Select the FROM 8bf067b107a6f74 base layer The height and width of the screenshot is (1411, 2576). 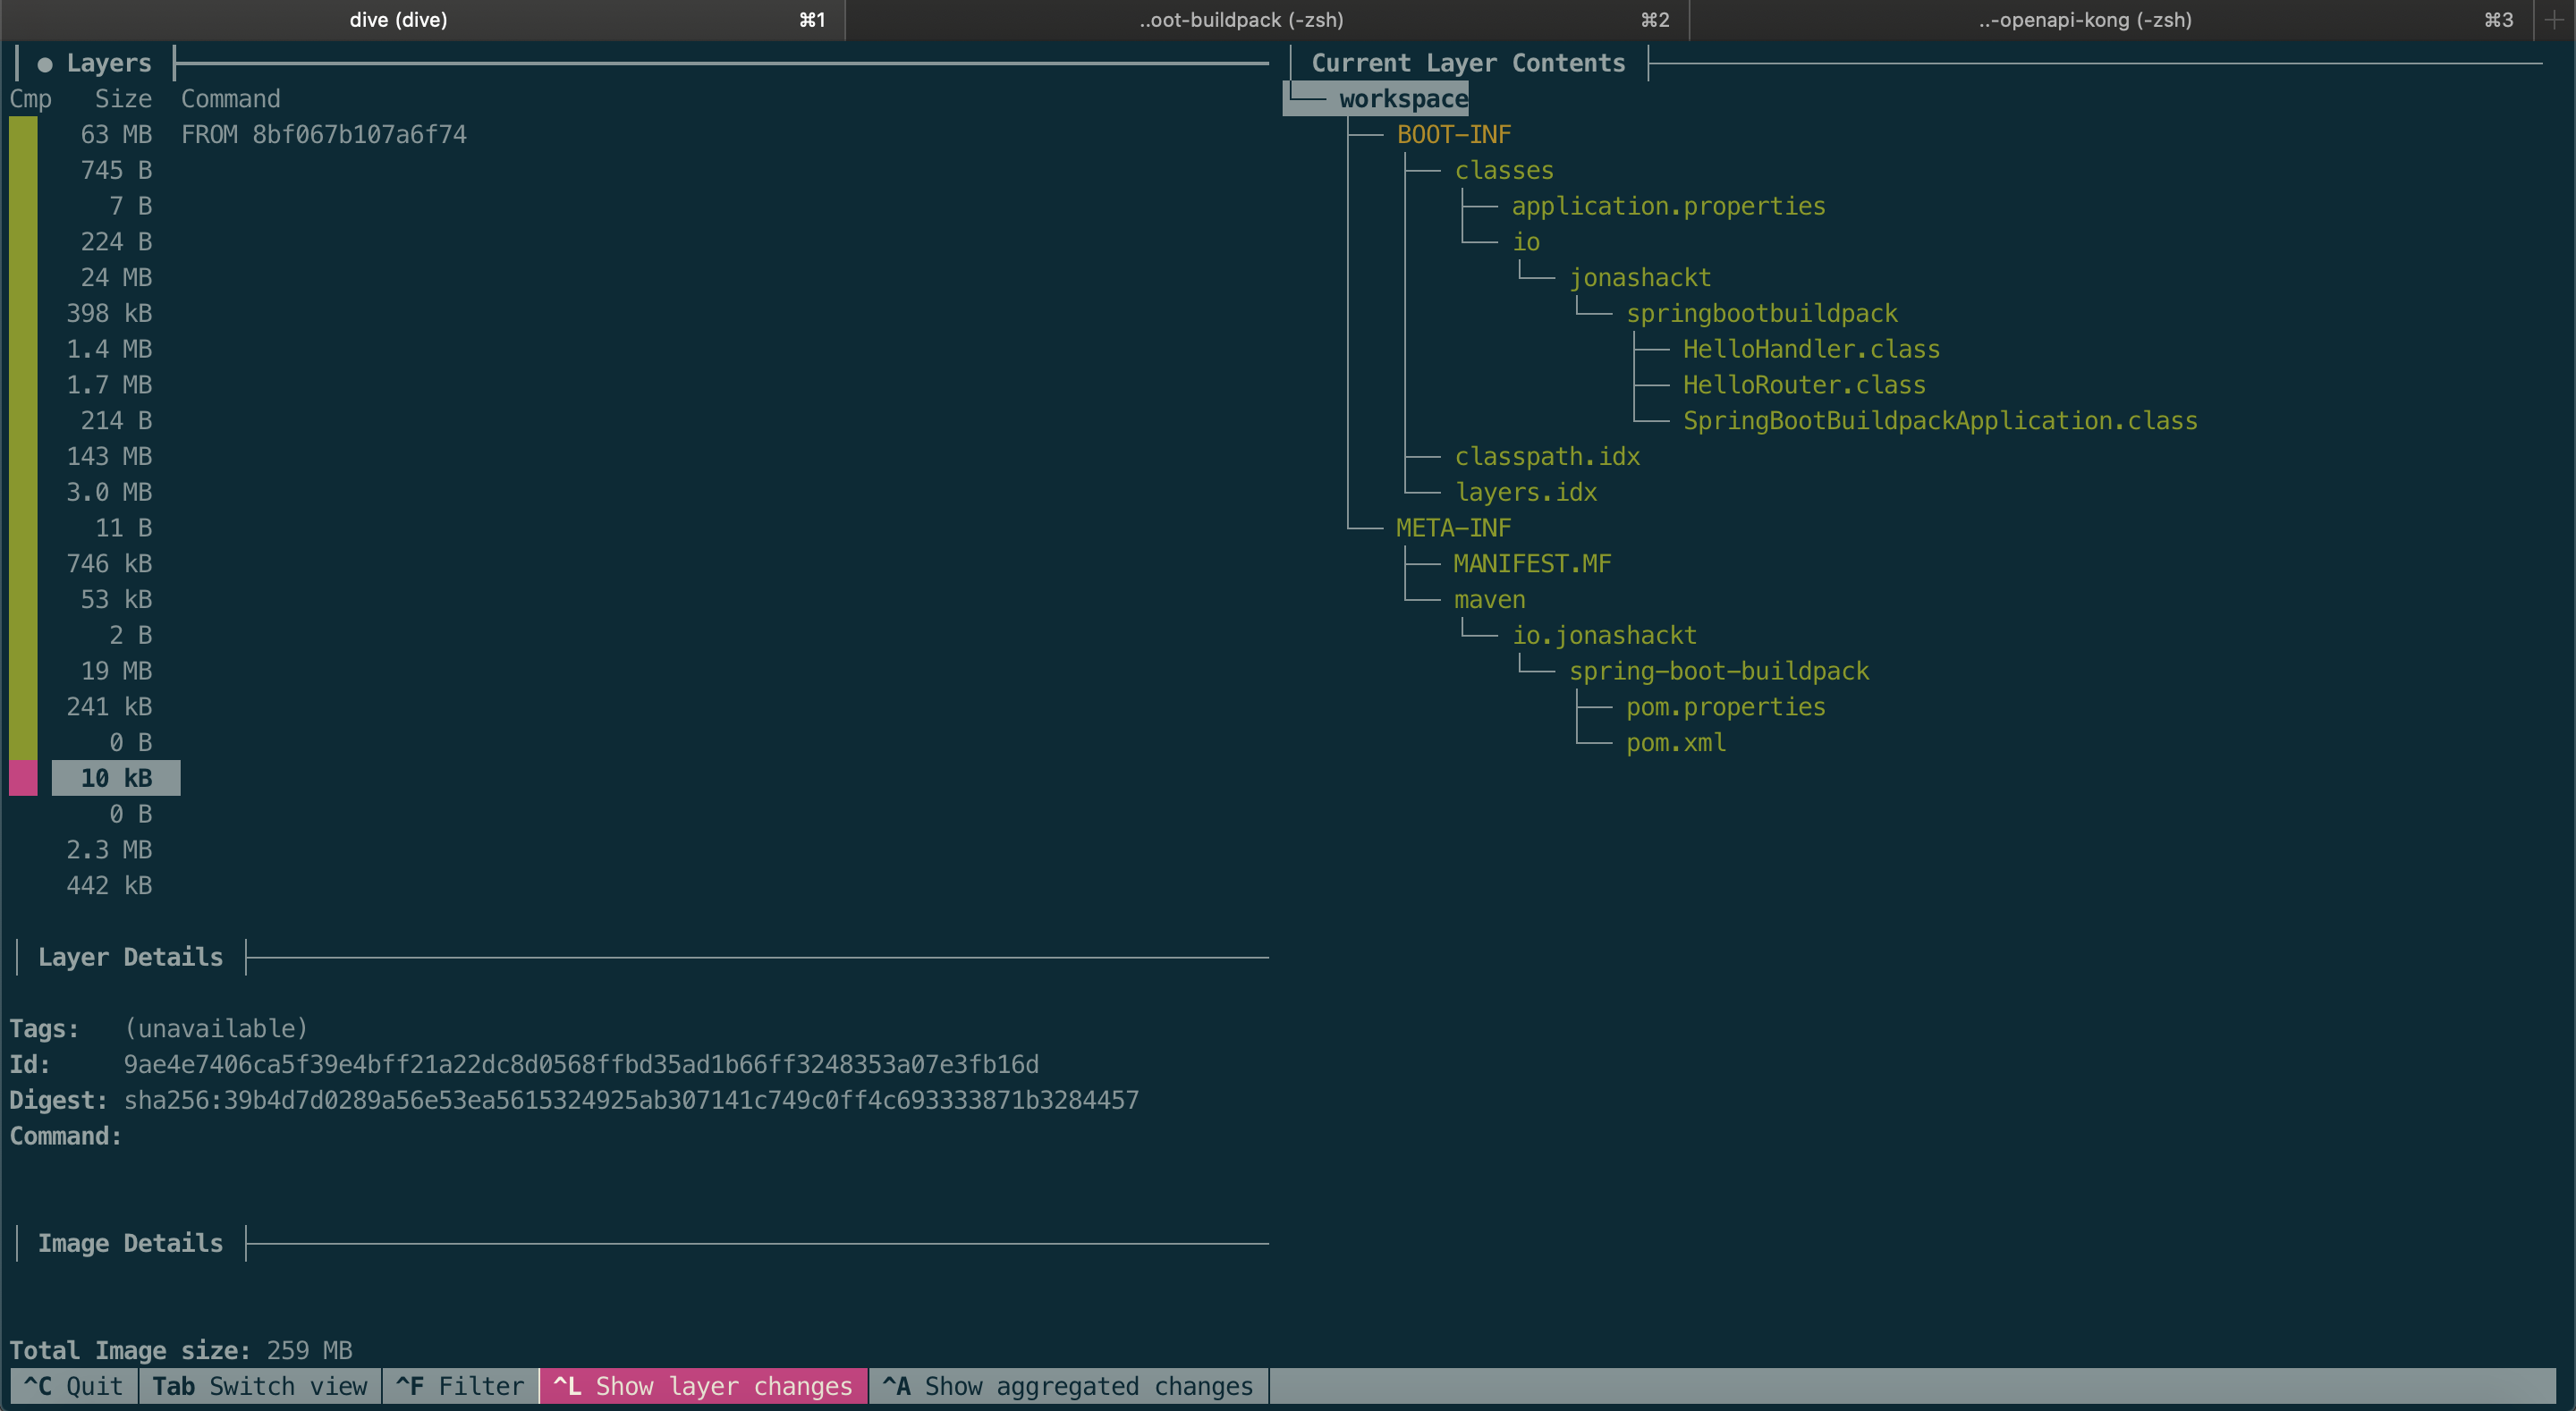322,135
